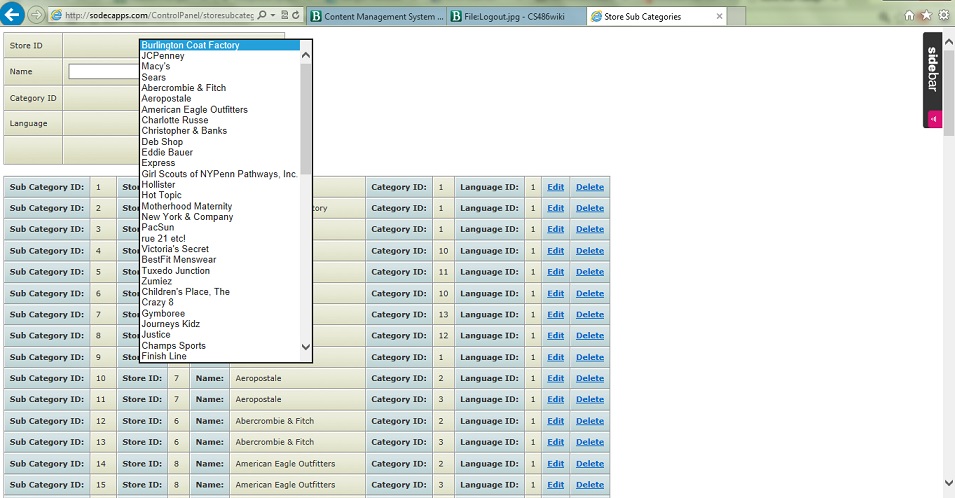Click the search magnifier in address bar
Image resolution: width=955 pixels, height=498 pixels.
click(x=262, y=16)
